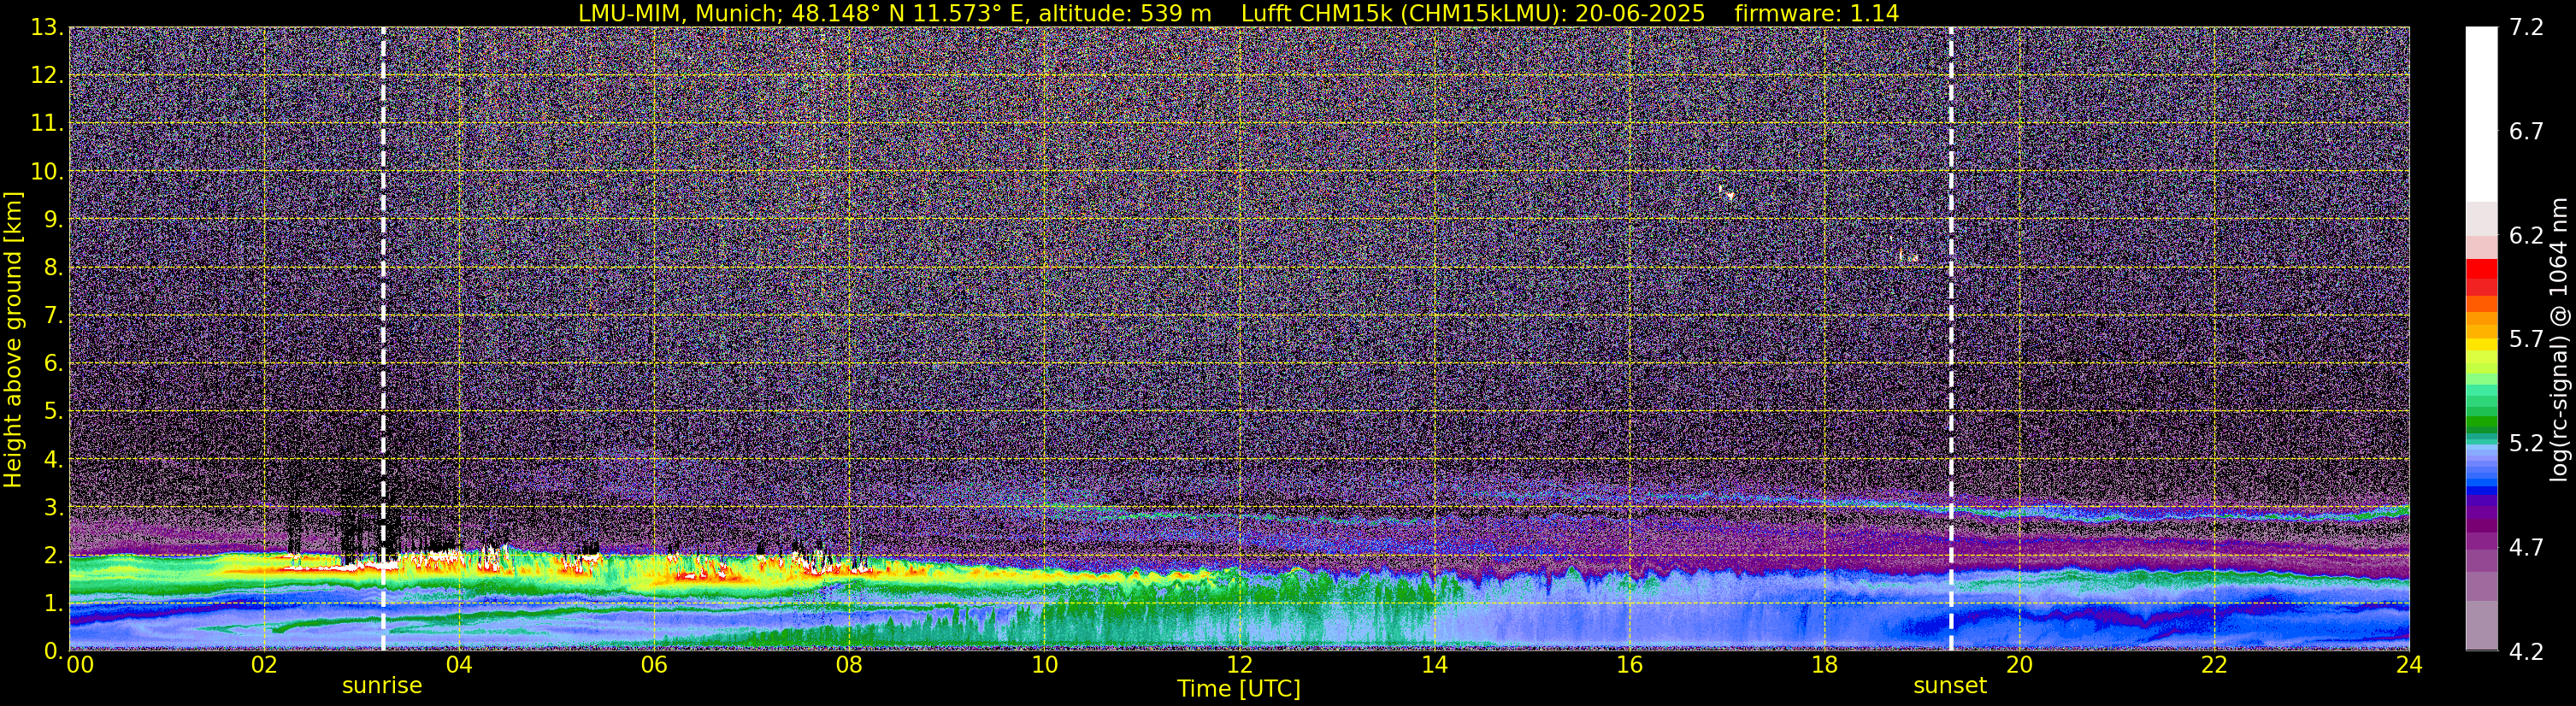2576x706 pixels.
Task: Click the time axis tick "14"
Action: (x=1434, y=665)
